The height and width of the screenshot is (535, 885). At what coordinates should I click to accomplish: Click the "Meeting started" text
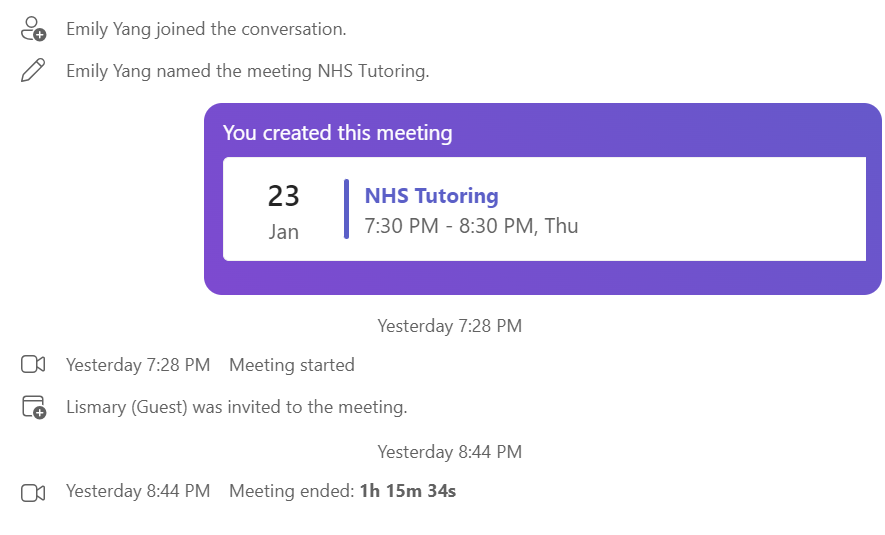pyautogui.click(x=291, y=365)
